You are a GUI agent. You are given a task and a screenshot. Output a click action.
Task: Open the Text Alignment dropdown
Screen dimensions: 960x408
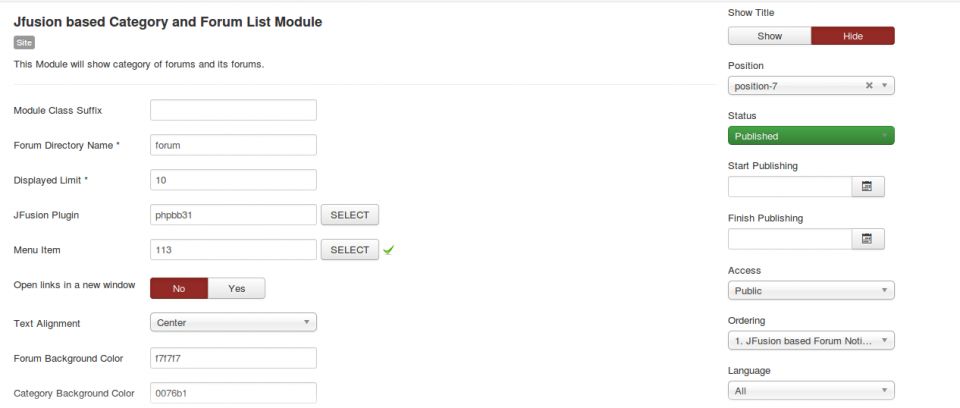pos(233,322)
